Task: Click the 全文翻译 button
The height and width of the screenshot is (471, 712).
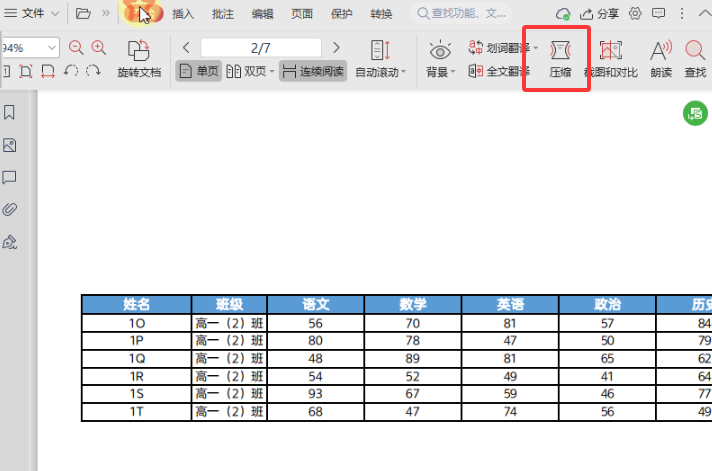Action: (x=499, y=71)
